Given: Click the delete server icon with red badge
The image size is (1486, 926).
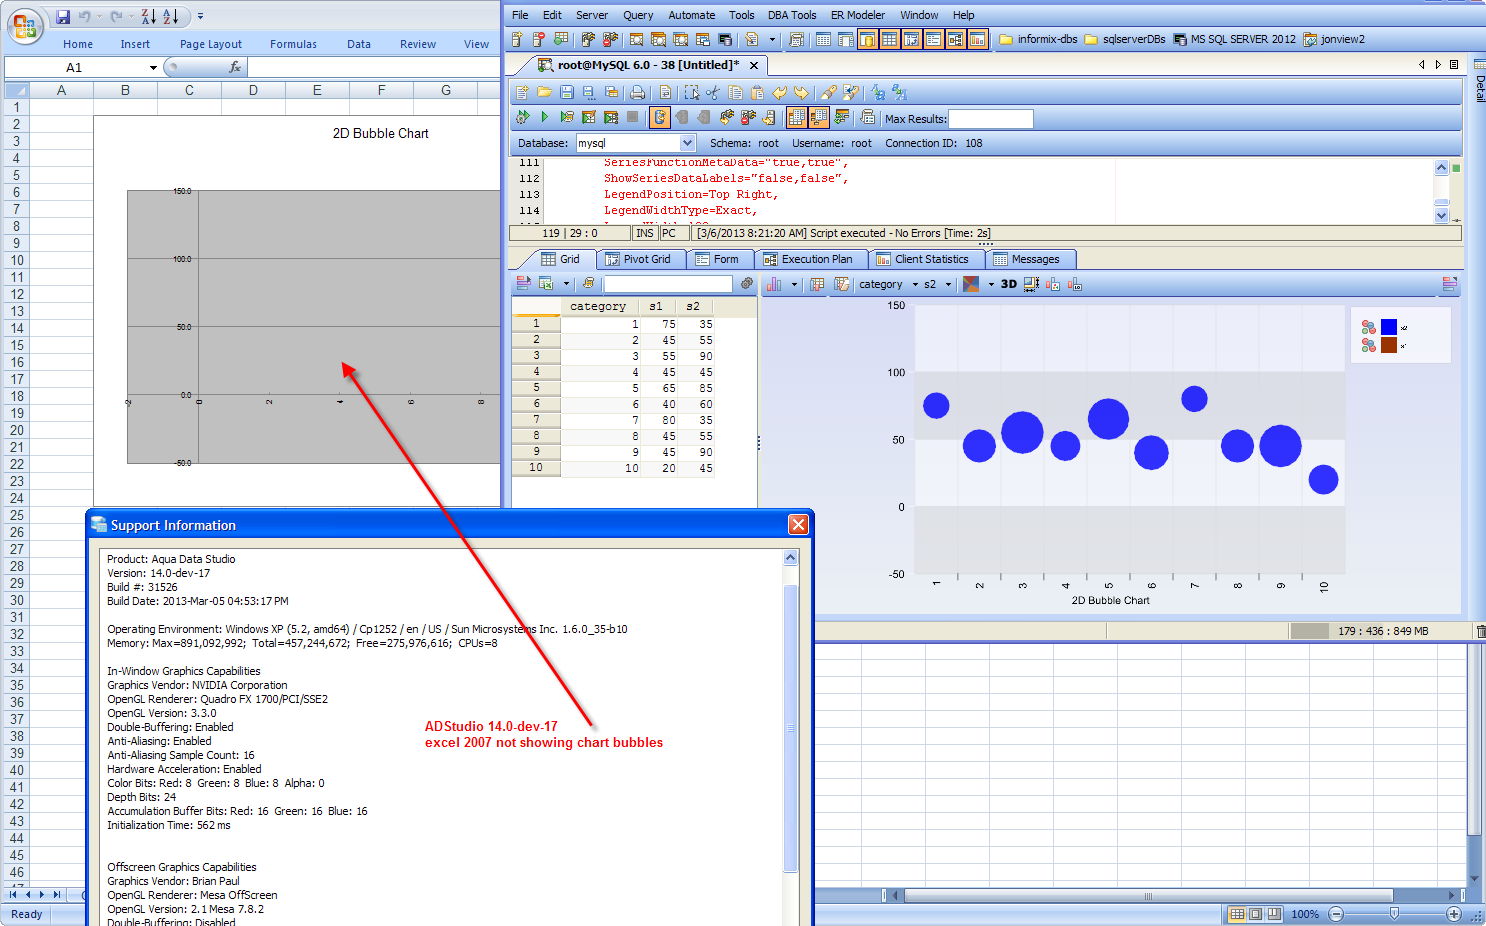Looking at the screenshot, I should (539, 39).
